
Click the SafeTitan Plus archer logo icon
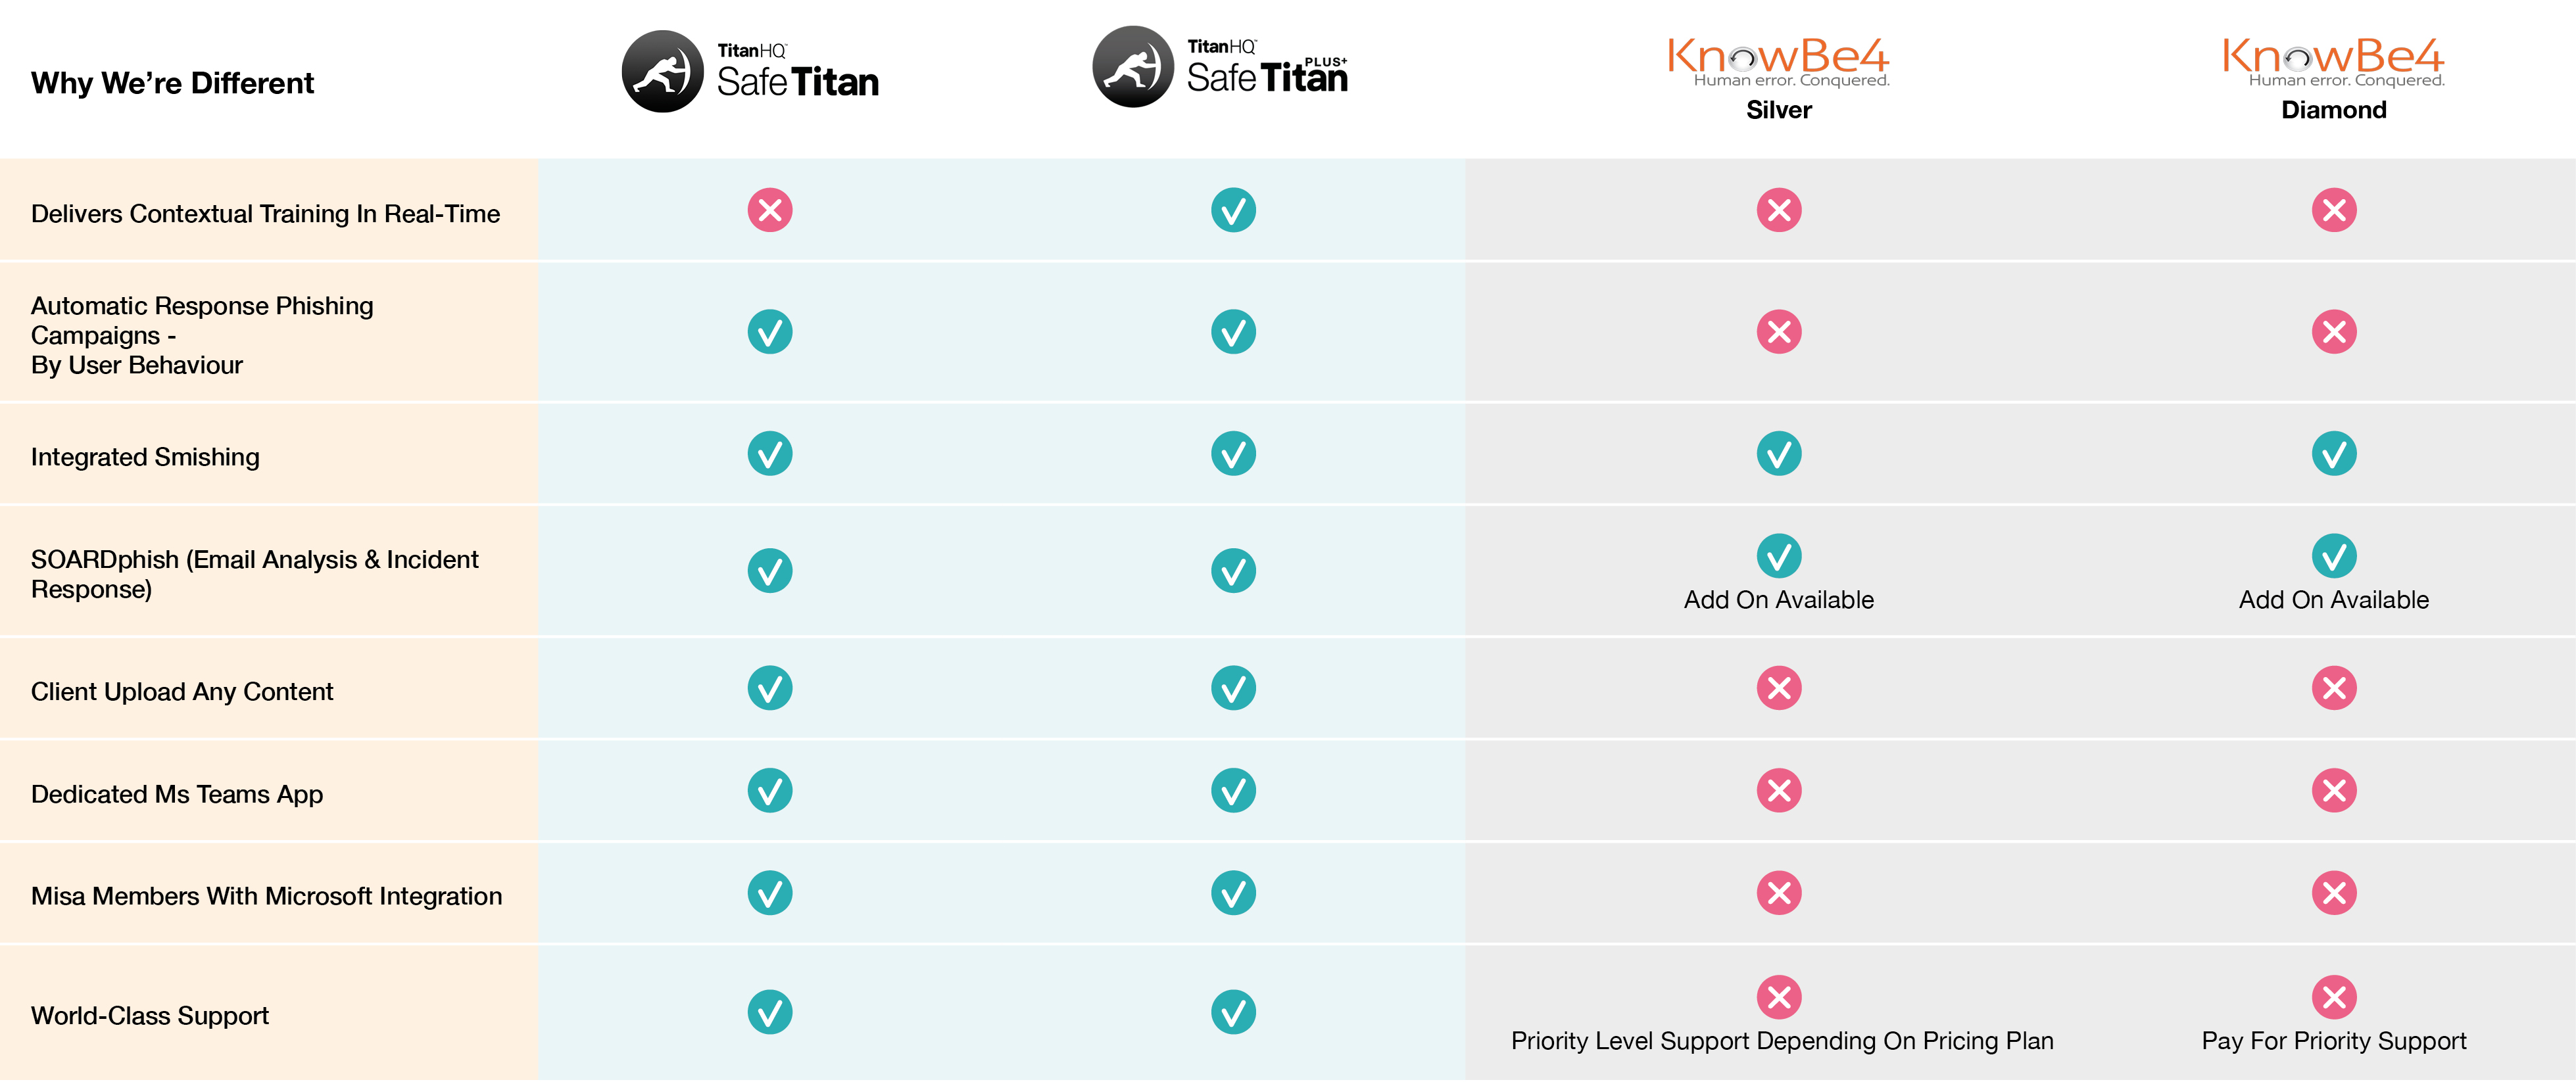pos(1132,67)
